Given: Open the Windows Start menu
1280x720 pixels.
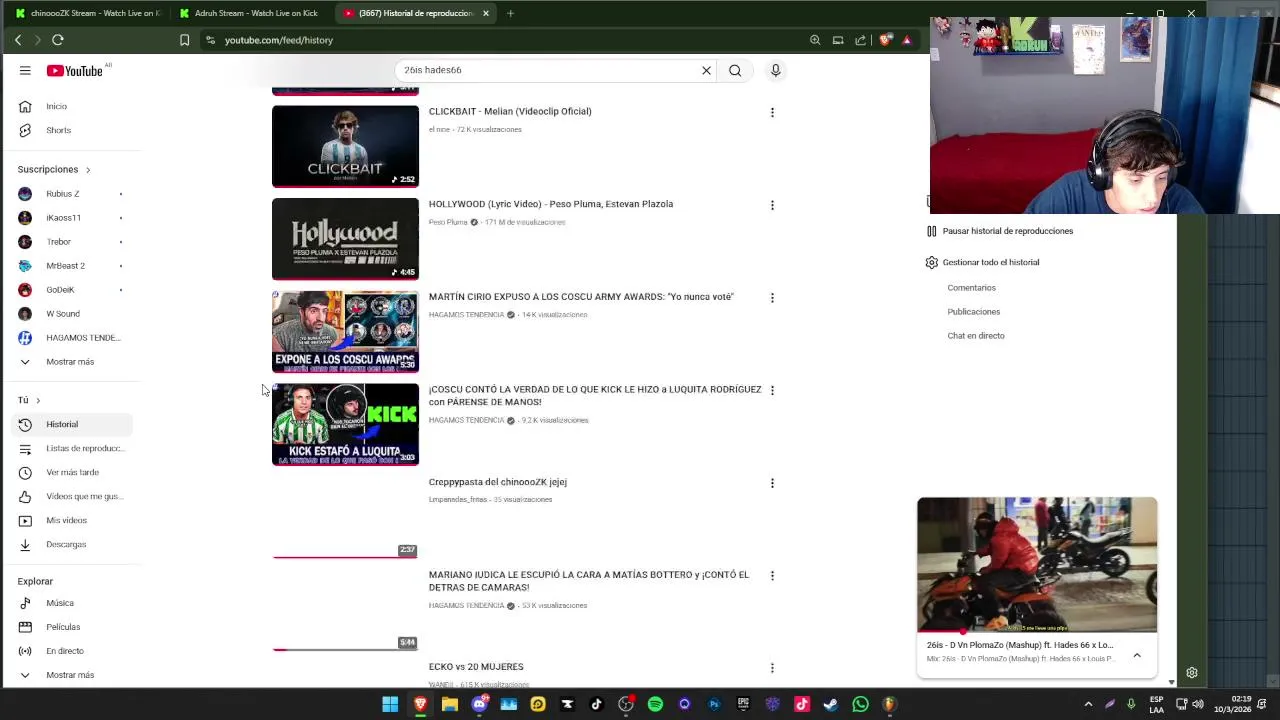Looking at the screenshot, I should tap(390, 704).
